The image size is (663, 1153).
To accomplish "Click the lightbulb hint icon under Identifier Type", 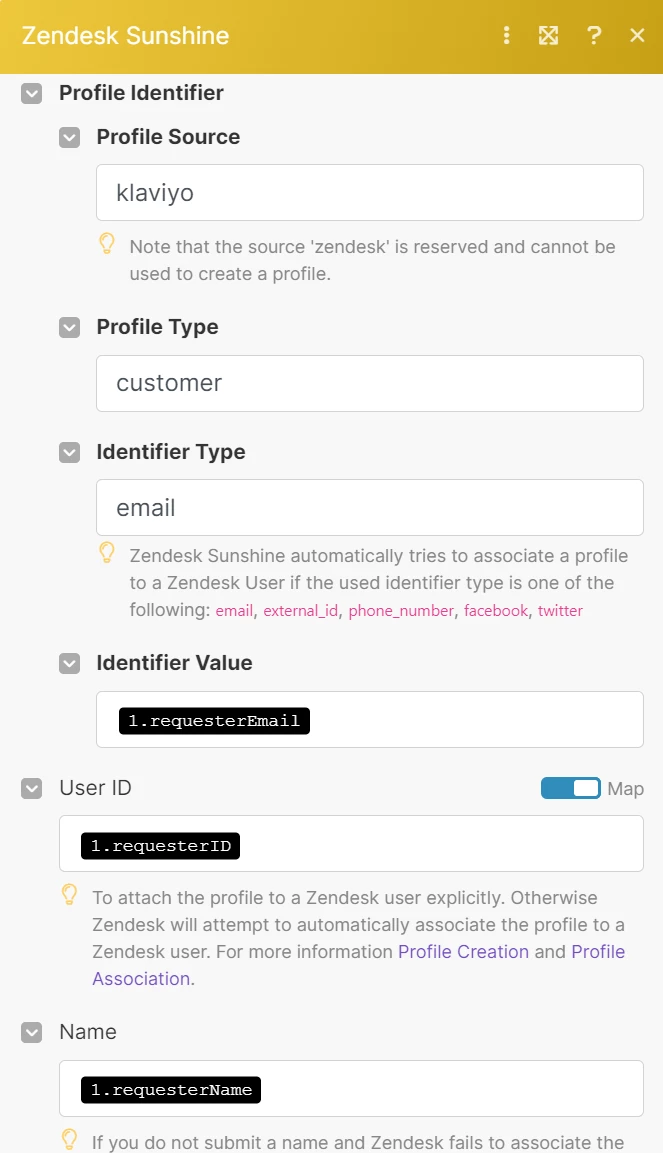I will pos(107,553).
